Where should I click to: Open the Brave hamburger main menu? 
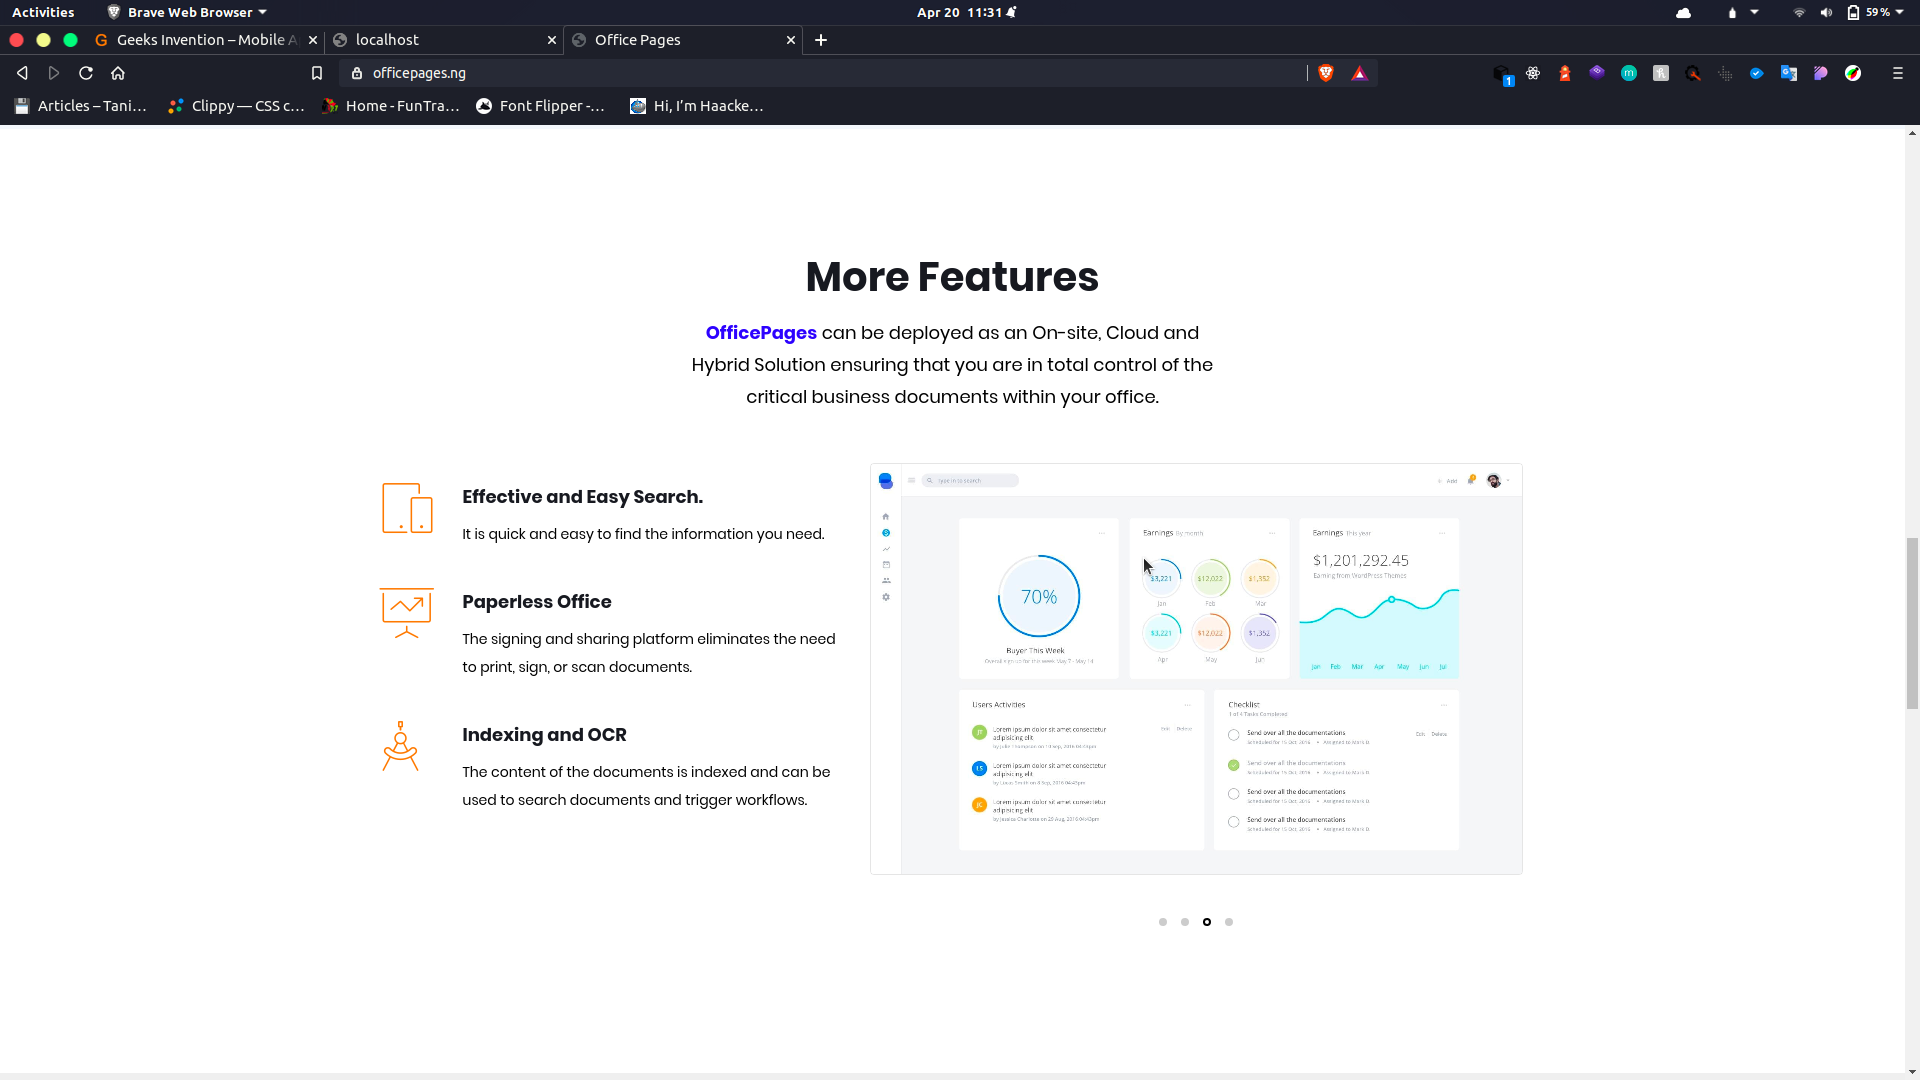click(1898, 73)
